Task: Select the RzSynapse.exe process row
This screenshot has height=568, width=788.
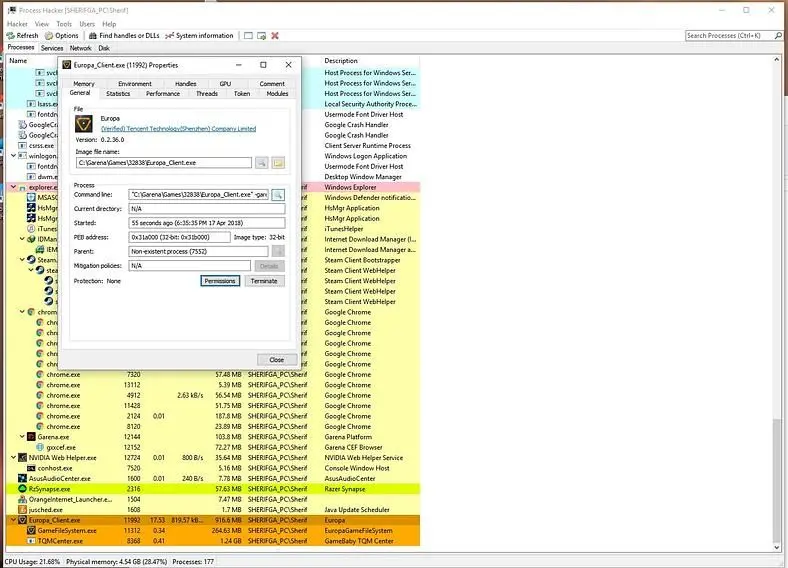Action: point(213,489)
